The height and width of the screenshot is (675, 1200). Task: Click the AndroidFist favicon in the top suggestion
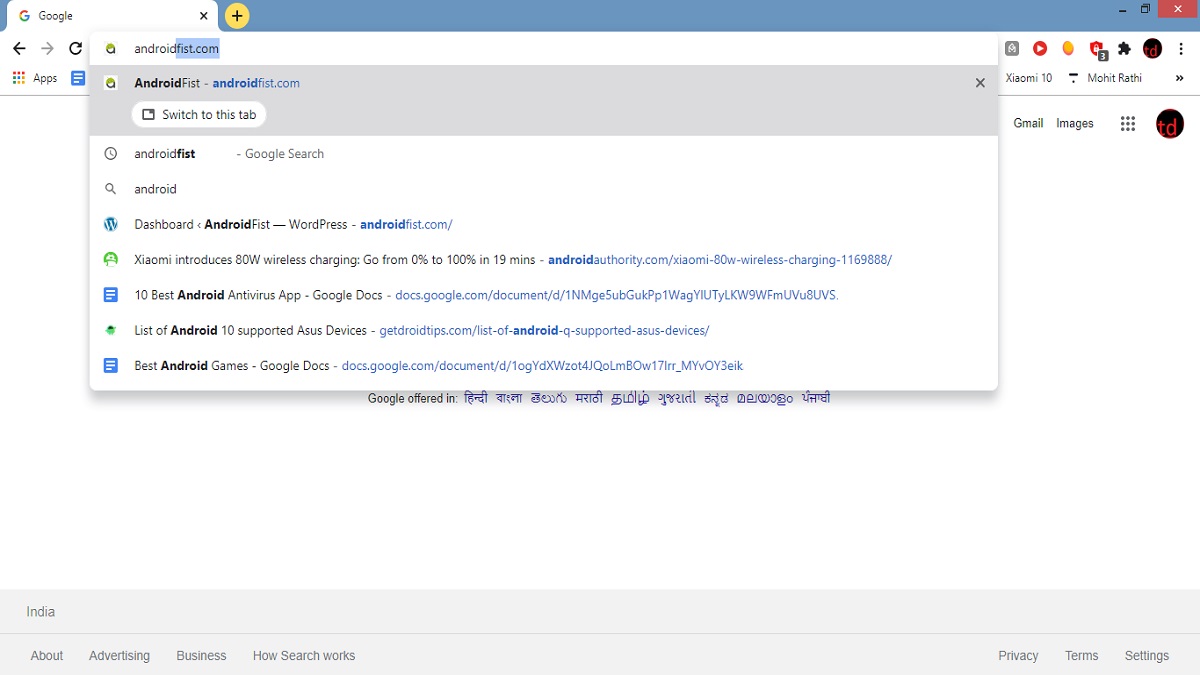tap(111, 83)
